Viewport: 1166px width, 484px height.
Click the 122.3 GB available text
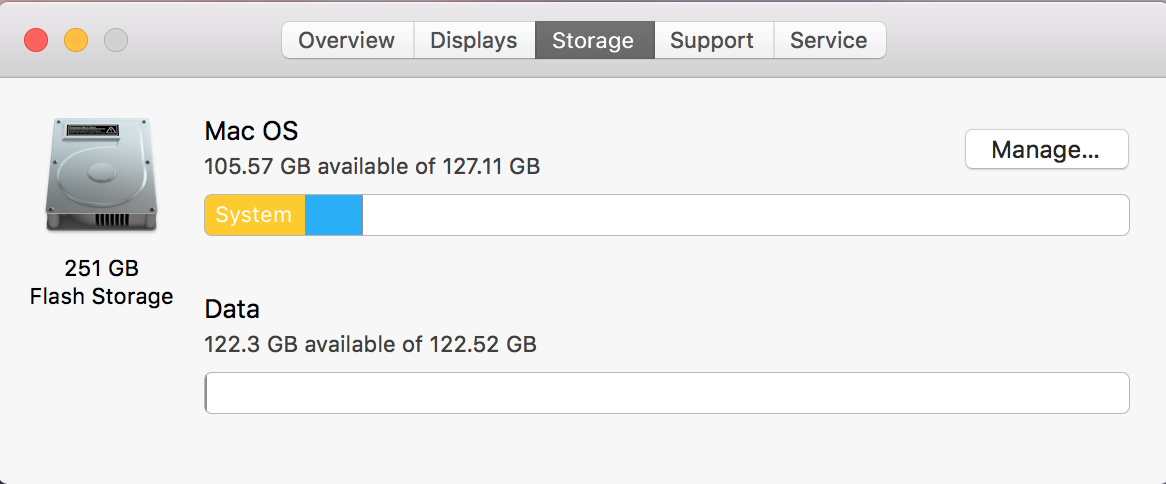[x=370, y=345]
